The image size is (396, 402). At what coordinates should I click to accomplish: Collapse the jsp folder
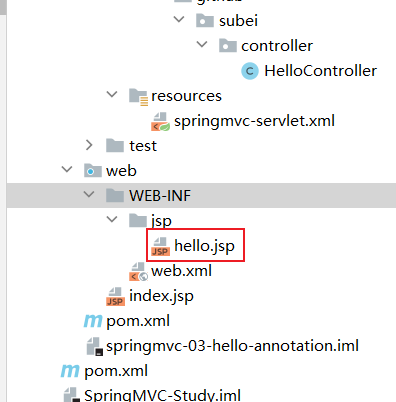pos(112,219)
